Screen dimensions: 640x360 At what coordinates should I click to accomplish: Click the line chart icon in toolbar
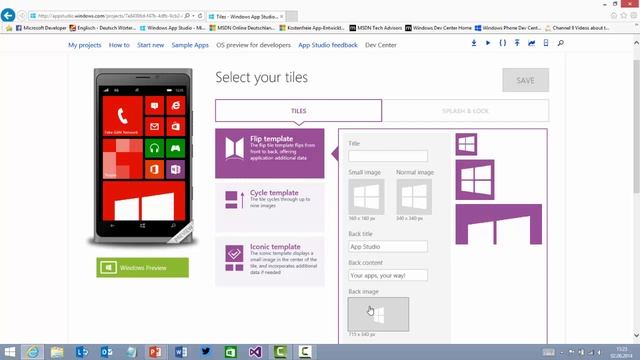coord(531,43)
